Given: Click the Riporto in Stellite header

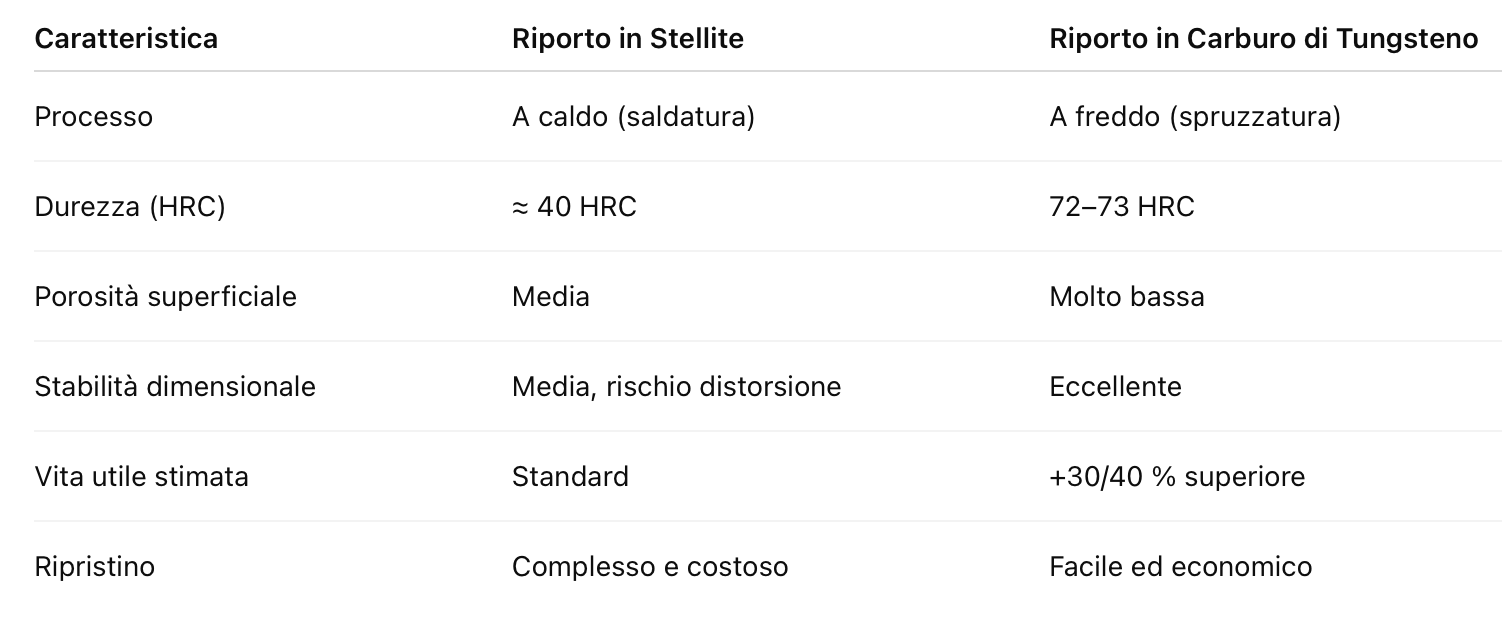Looking at the screenshot, I should tap(627, 39).
